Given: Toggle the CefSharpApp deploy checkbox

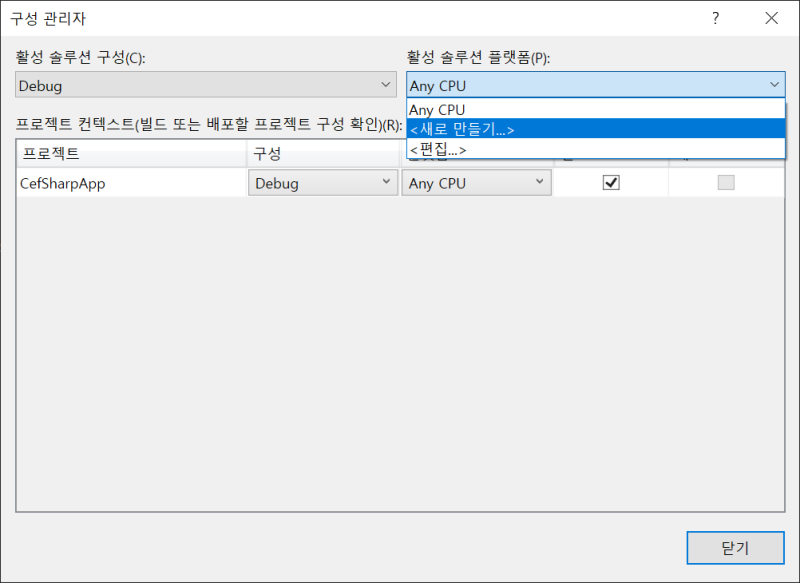Looking at the screenshot, I should click(x=726, y=183).
